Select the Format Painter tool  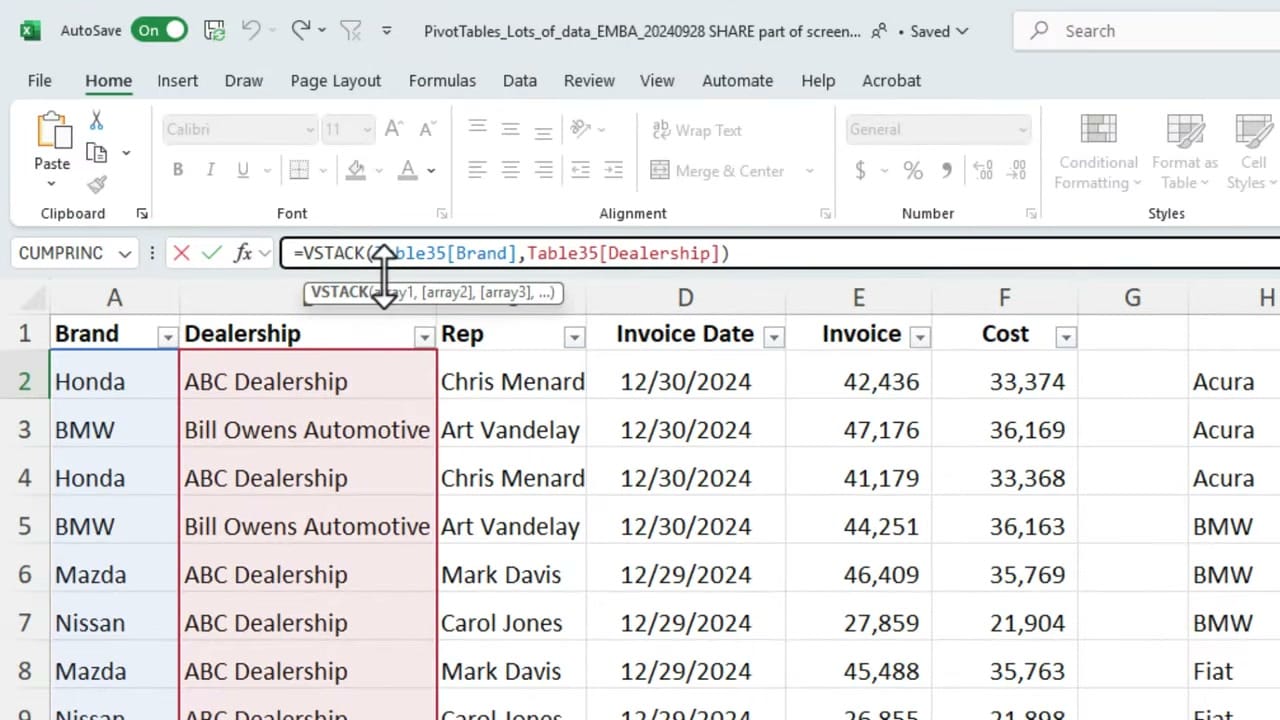(96, 184)
